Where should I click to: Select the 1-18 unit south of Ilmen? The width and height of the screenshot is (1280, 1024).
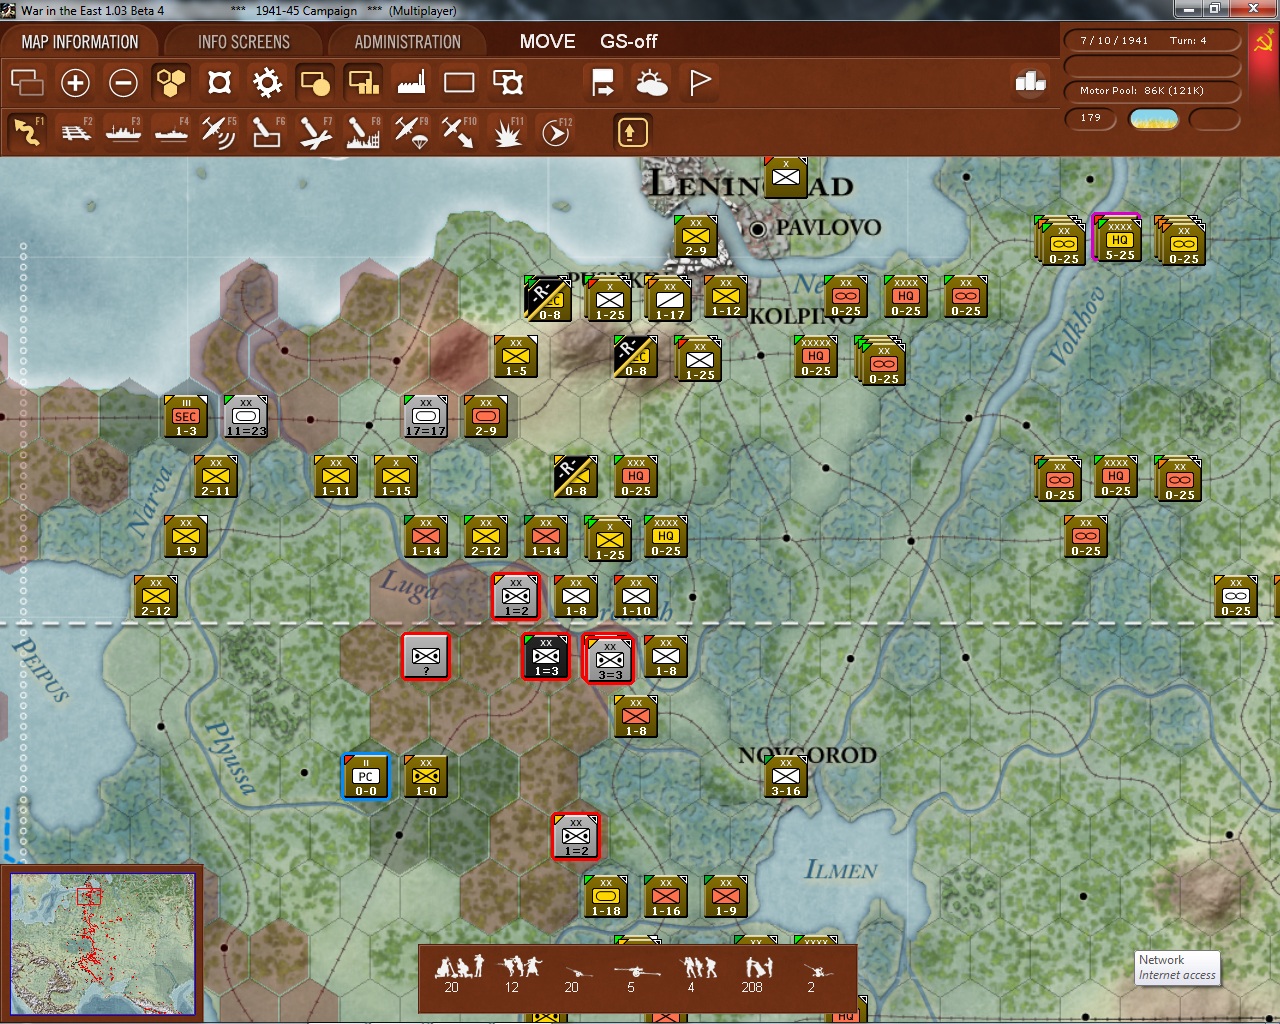[x=606, y=896]
